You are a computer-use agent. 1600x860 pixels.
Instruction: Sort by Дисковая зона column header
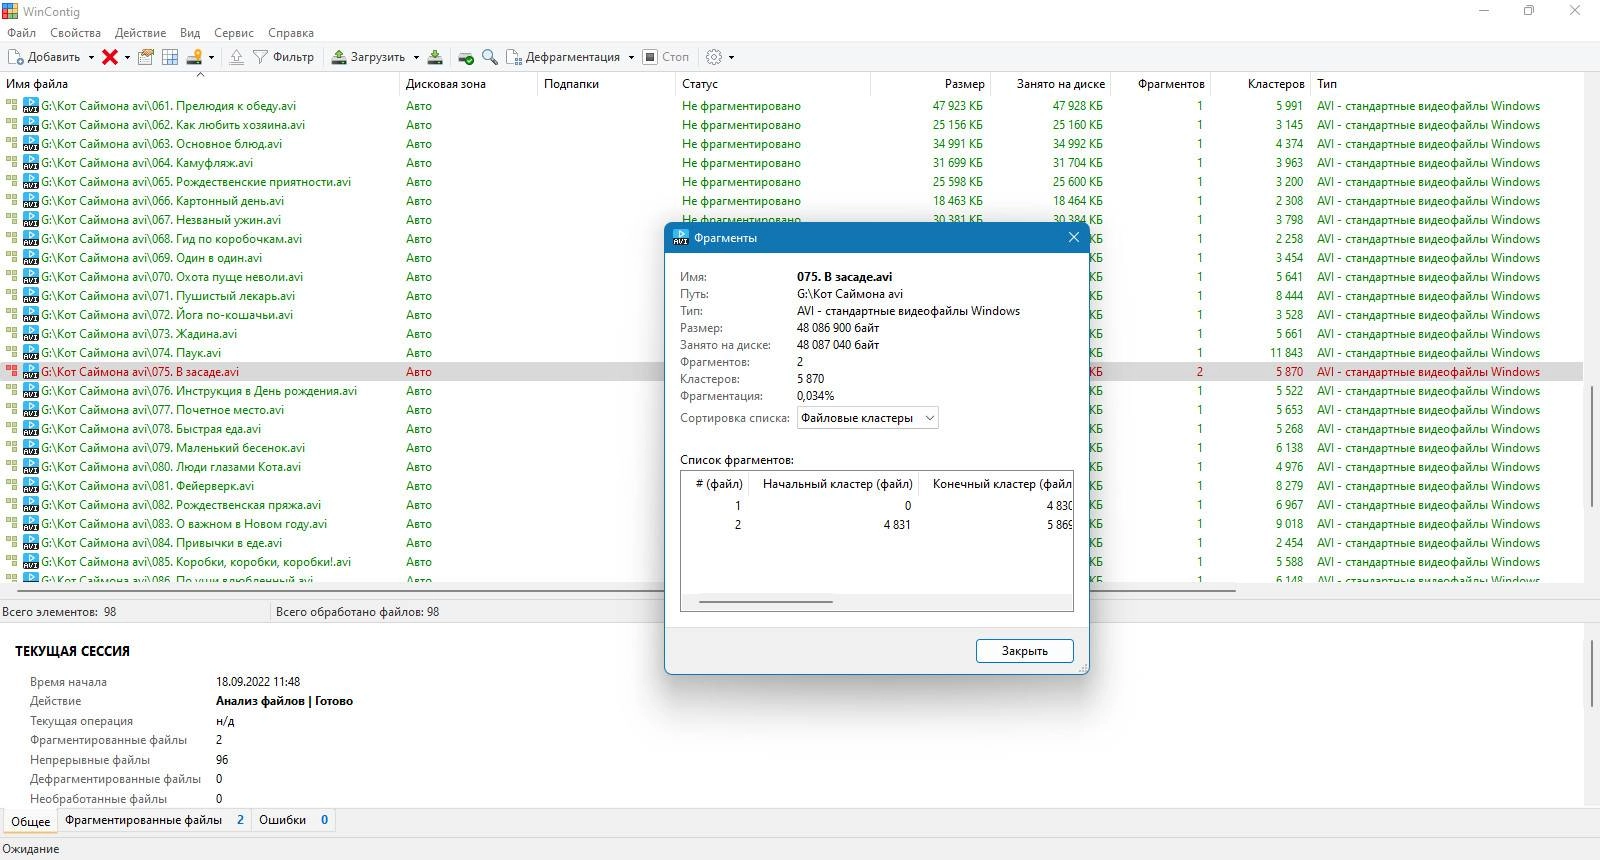coord(468,84)
